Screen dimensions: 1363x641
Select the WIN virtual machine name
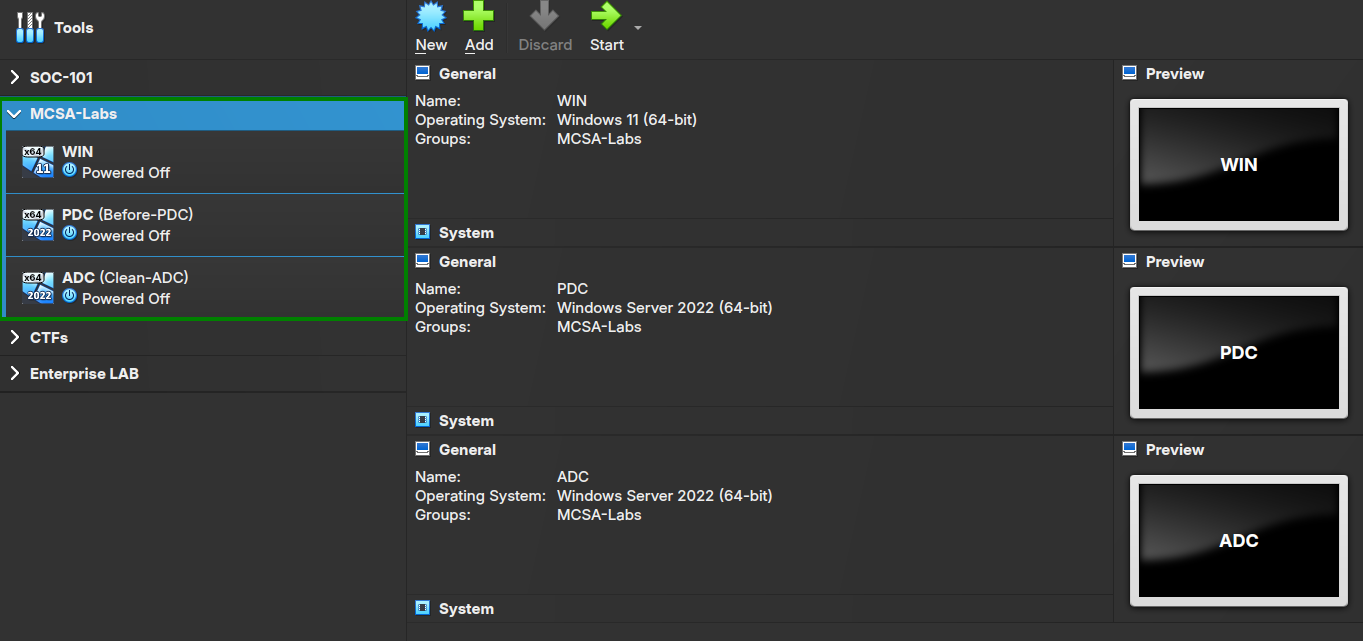tap(78, 152)
